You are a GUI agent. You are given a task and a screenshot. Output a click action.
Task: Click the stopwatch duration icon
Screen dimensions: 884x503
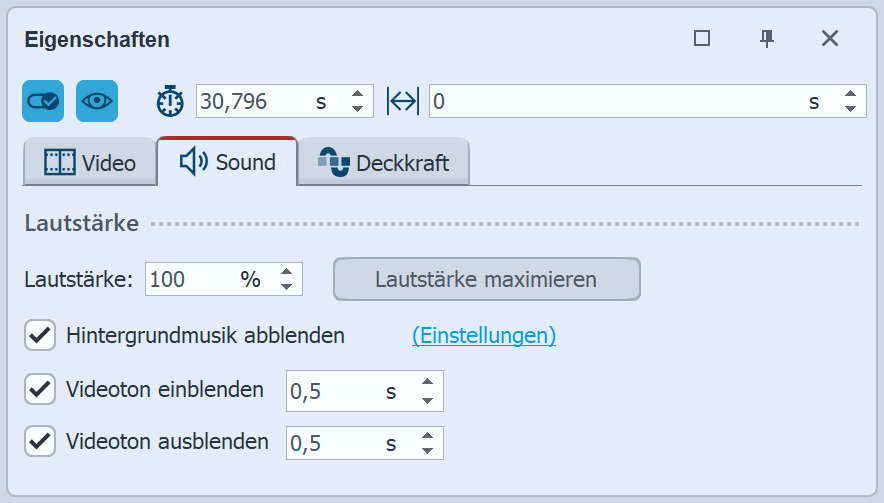(171, 101)
